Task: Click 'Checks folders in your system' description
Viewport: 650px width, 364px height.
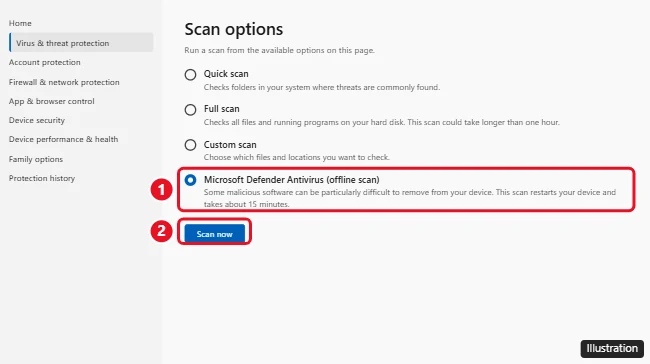Action: coord(322,87)
